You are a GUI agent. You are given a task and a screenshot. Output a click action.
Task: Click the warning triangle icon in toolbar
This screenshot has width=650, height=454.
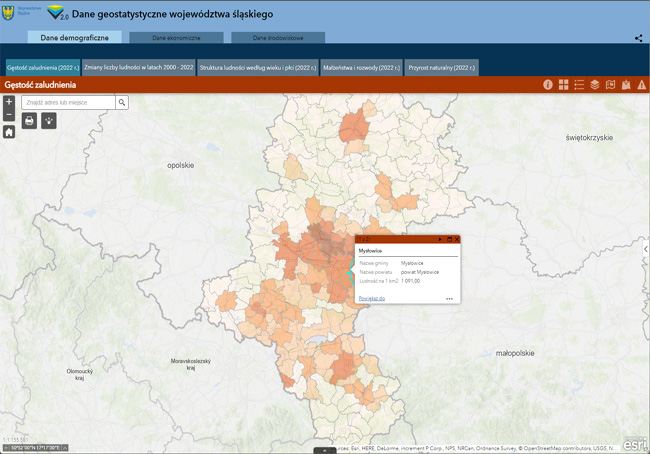click(x=641, y=85)
